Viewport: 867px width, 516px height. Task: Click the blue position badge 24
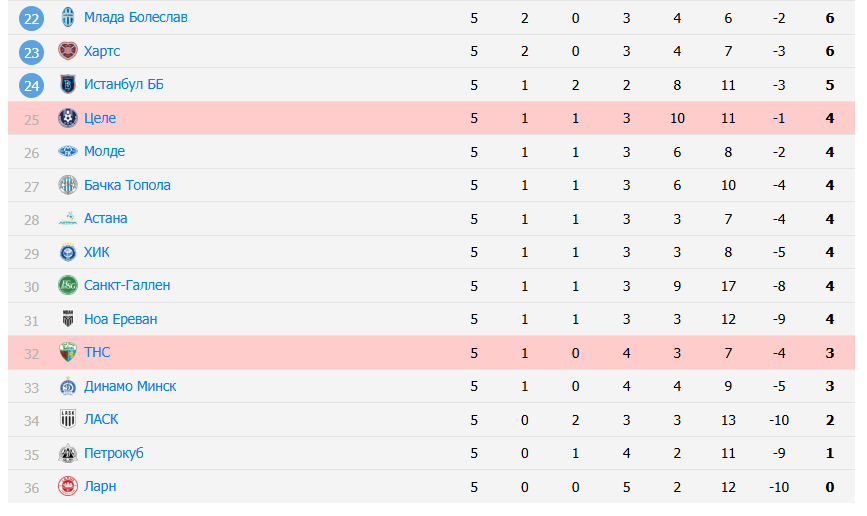click(x=32, y=85)
